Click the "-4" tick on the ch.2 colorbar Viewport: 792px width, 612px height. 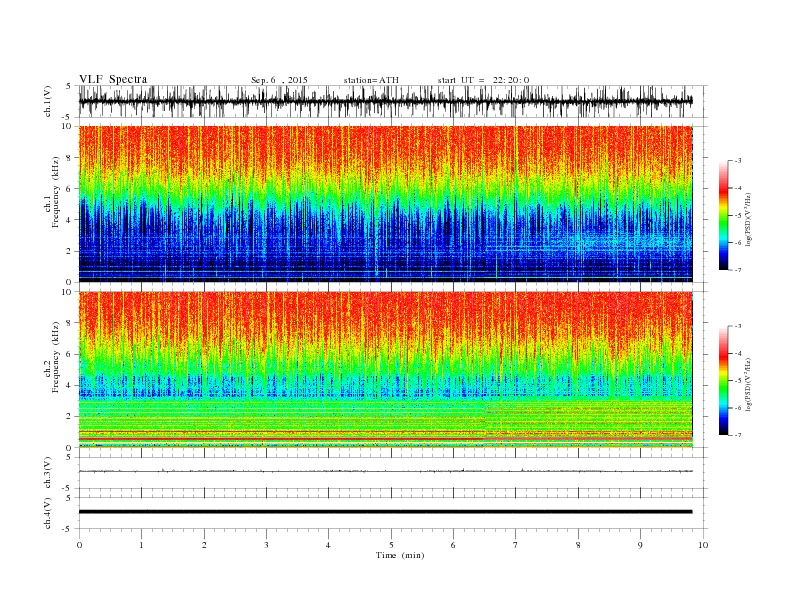tap(737, 353)
